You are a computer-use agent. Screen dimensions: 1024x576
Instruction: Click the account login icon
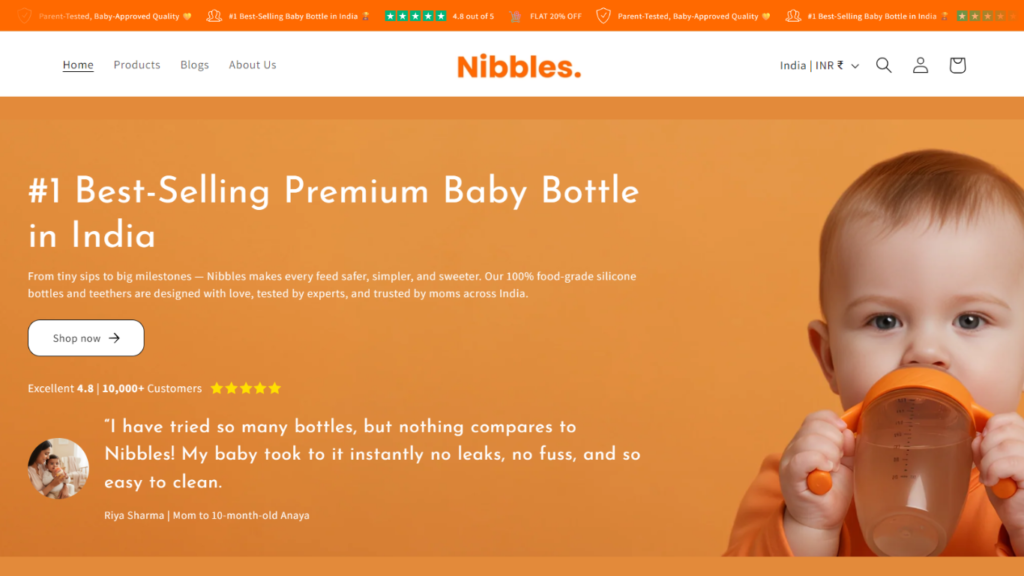920,65
